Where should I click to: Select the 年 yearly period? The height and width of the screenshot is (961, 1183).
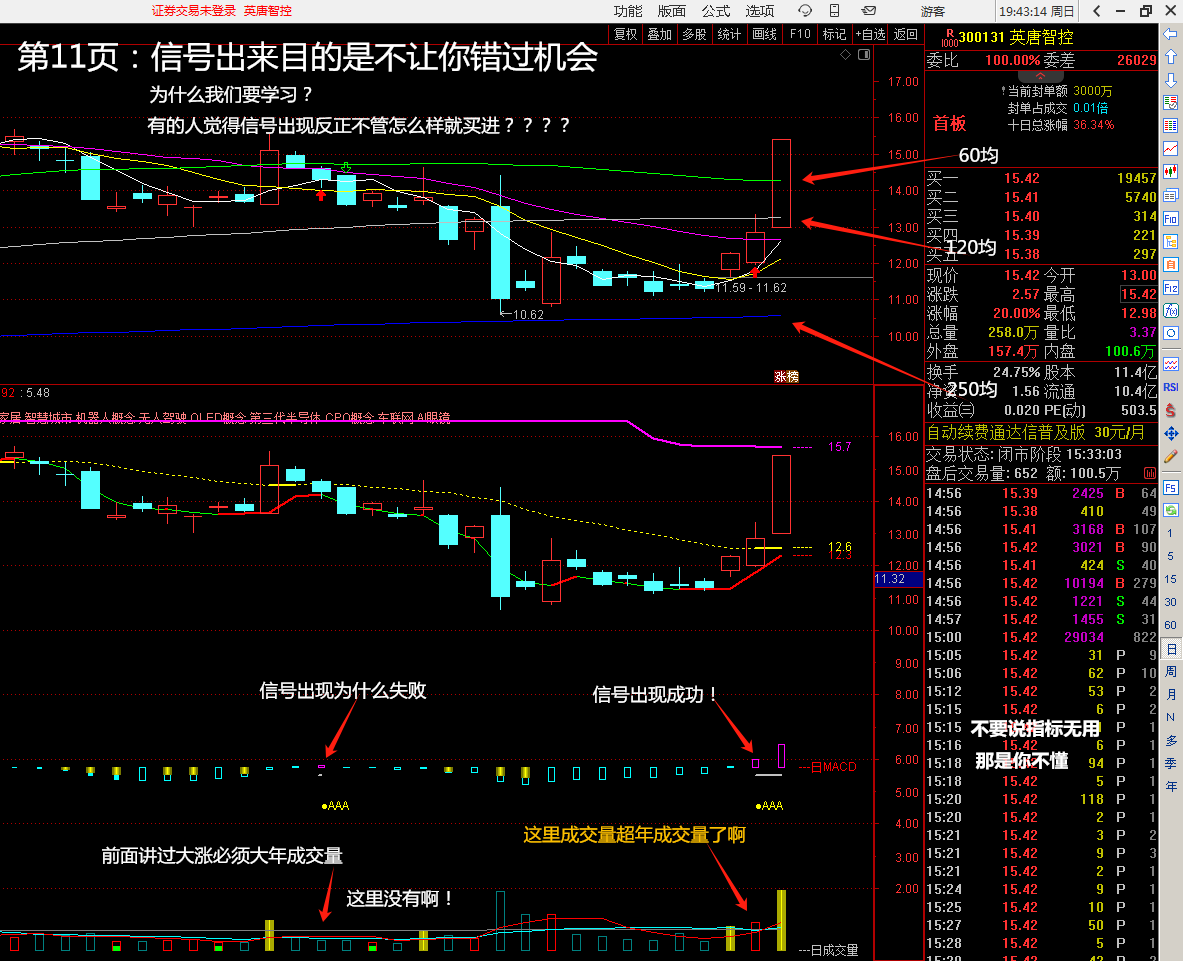coord(1170,786)
